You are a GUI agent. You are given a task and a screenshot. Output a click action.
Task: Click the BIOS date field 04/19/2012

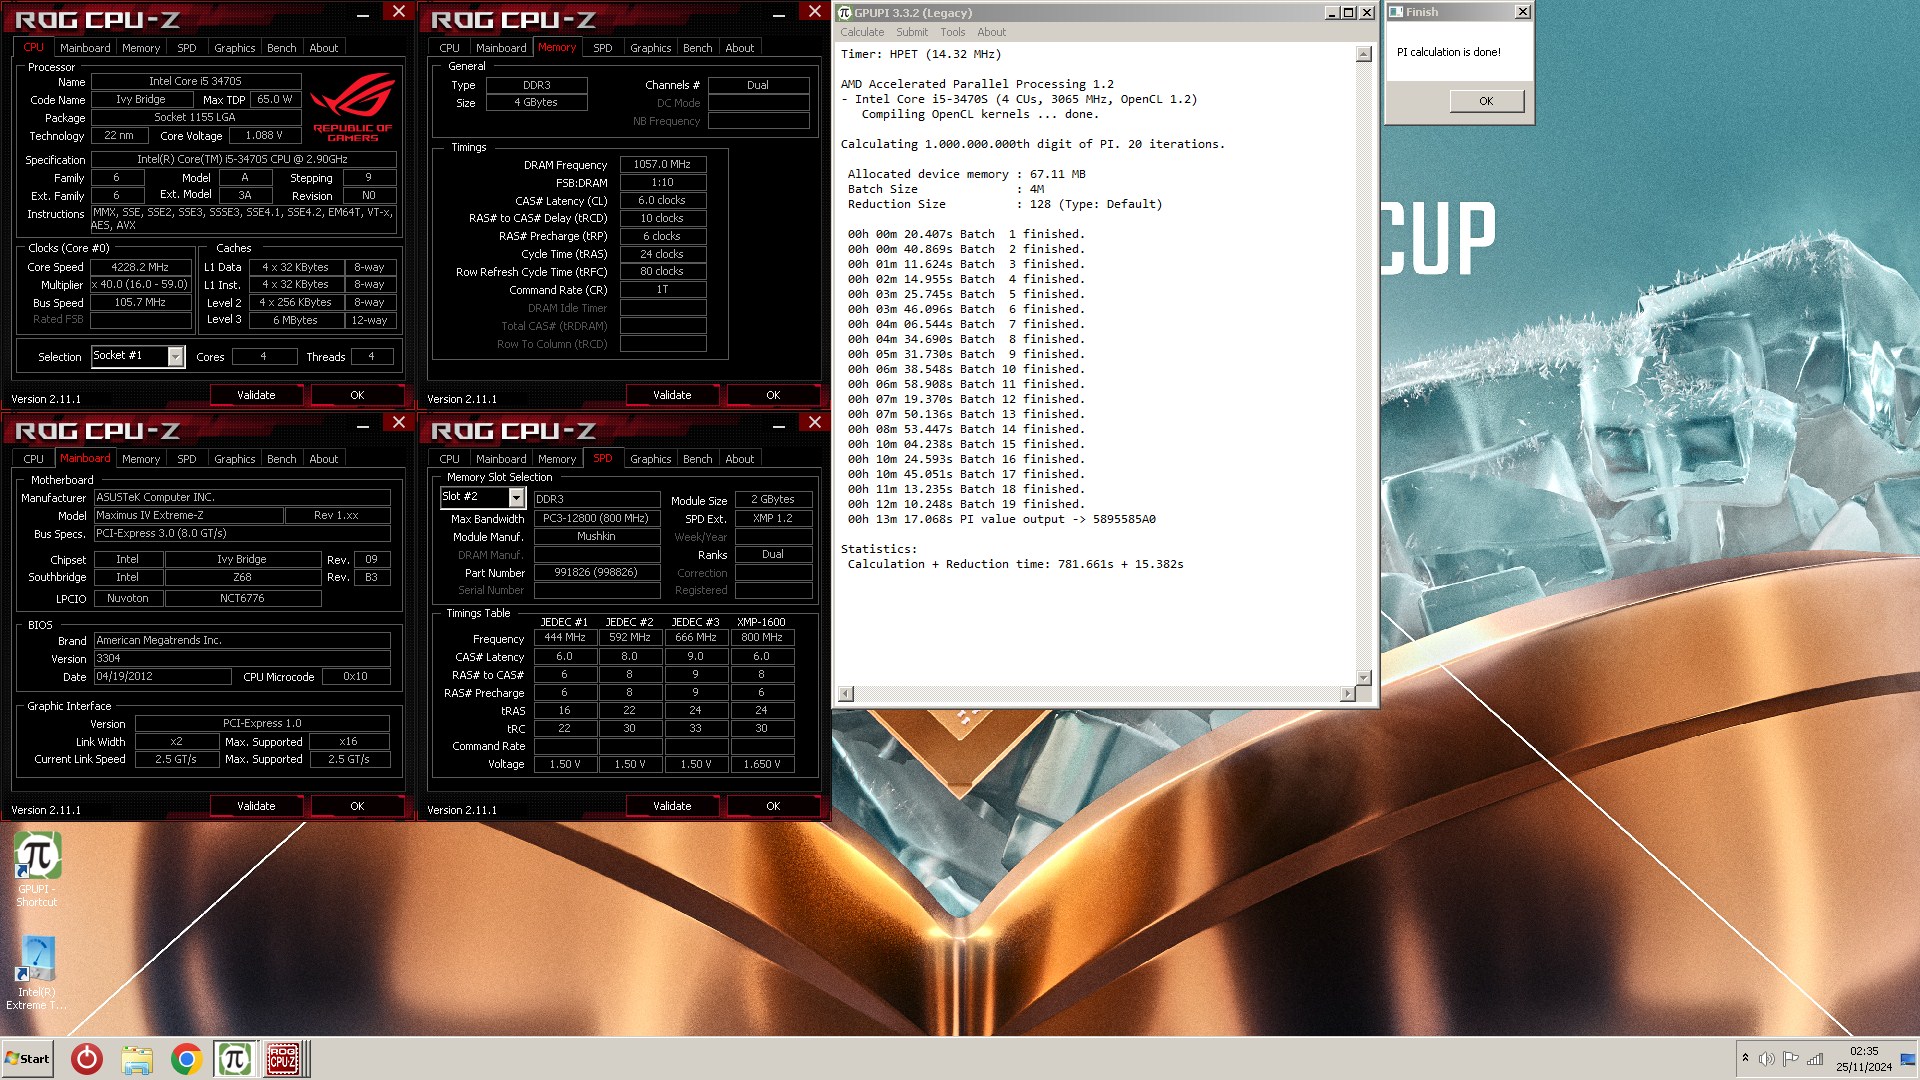162,676
